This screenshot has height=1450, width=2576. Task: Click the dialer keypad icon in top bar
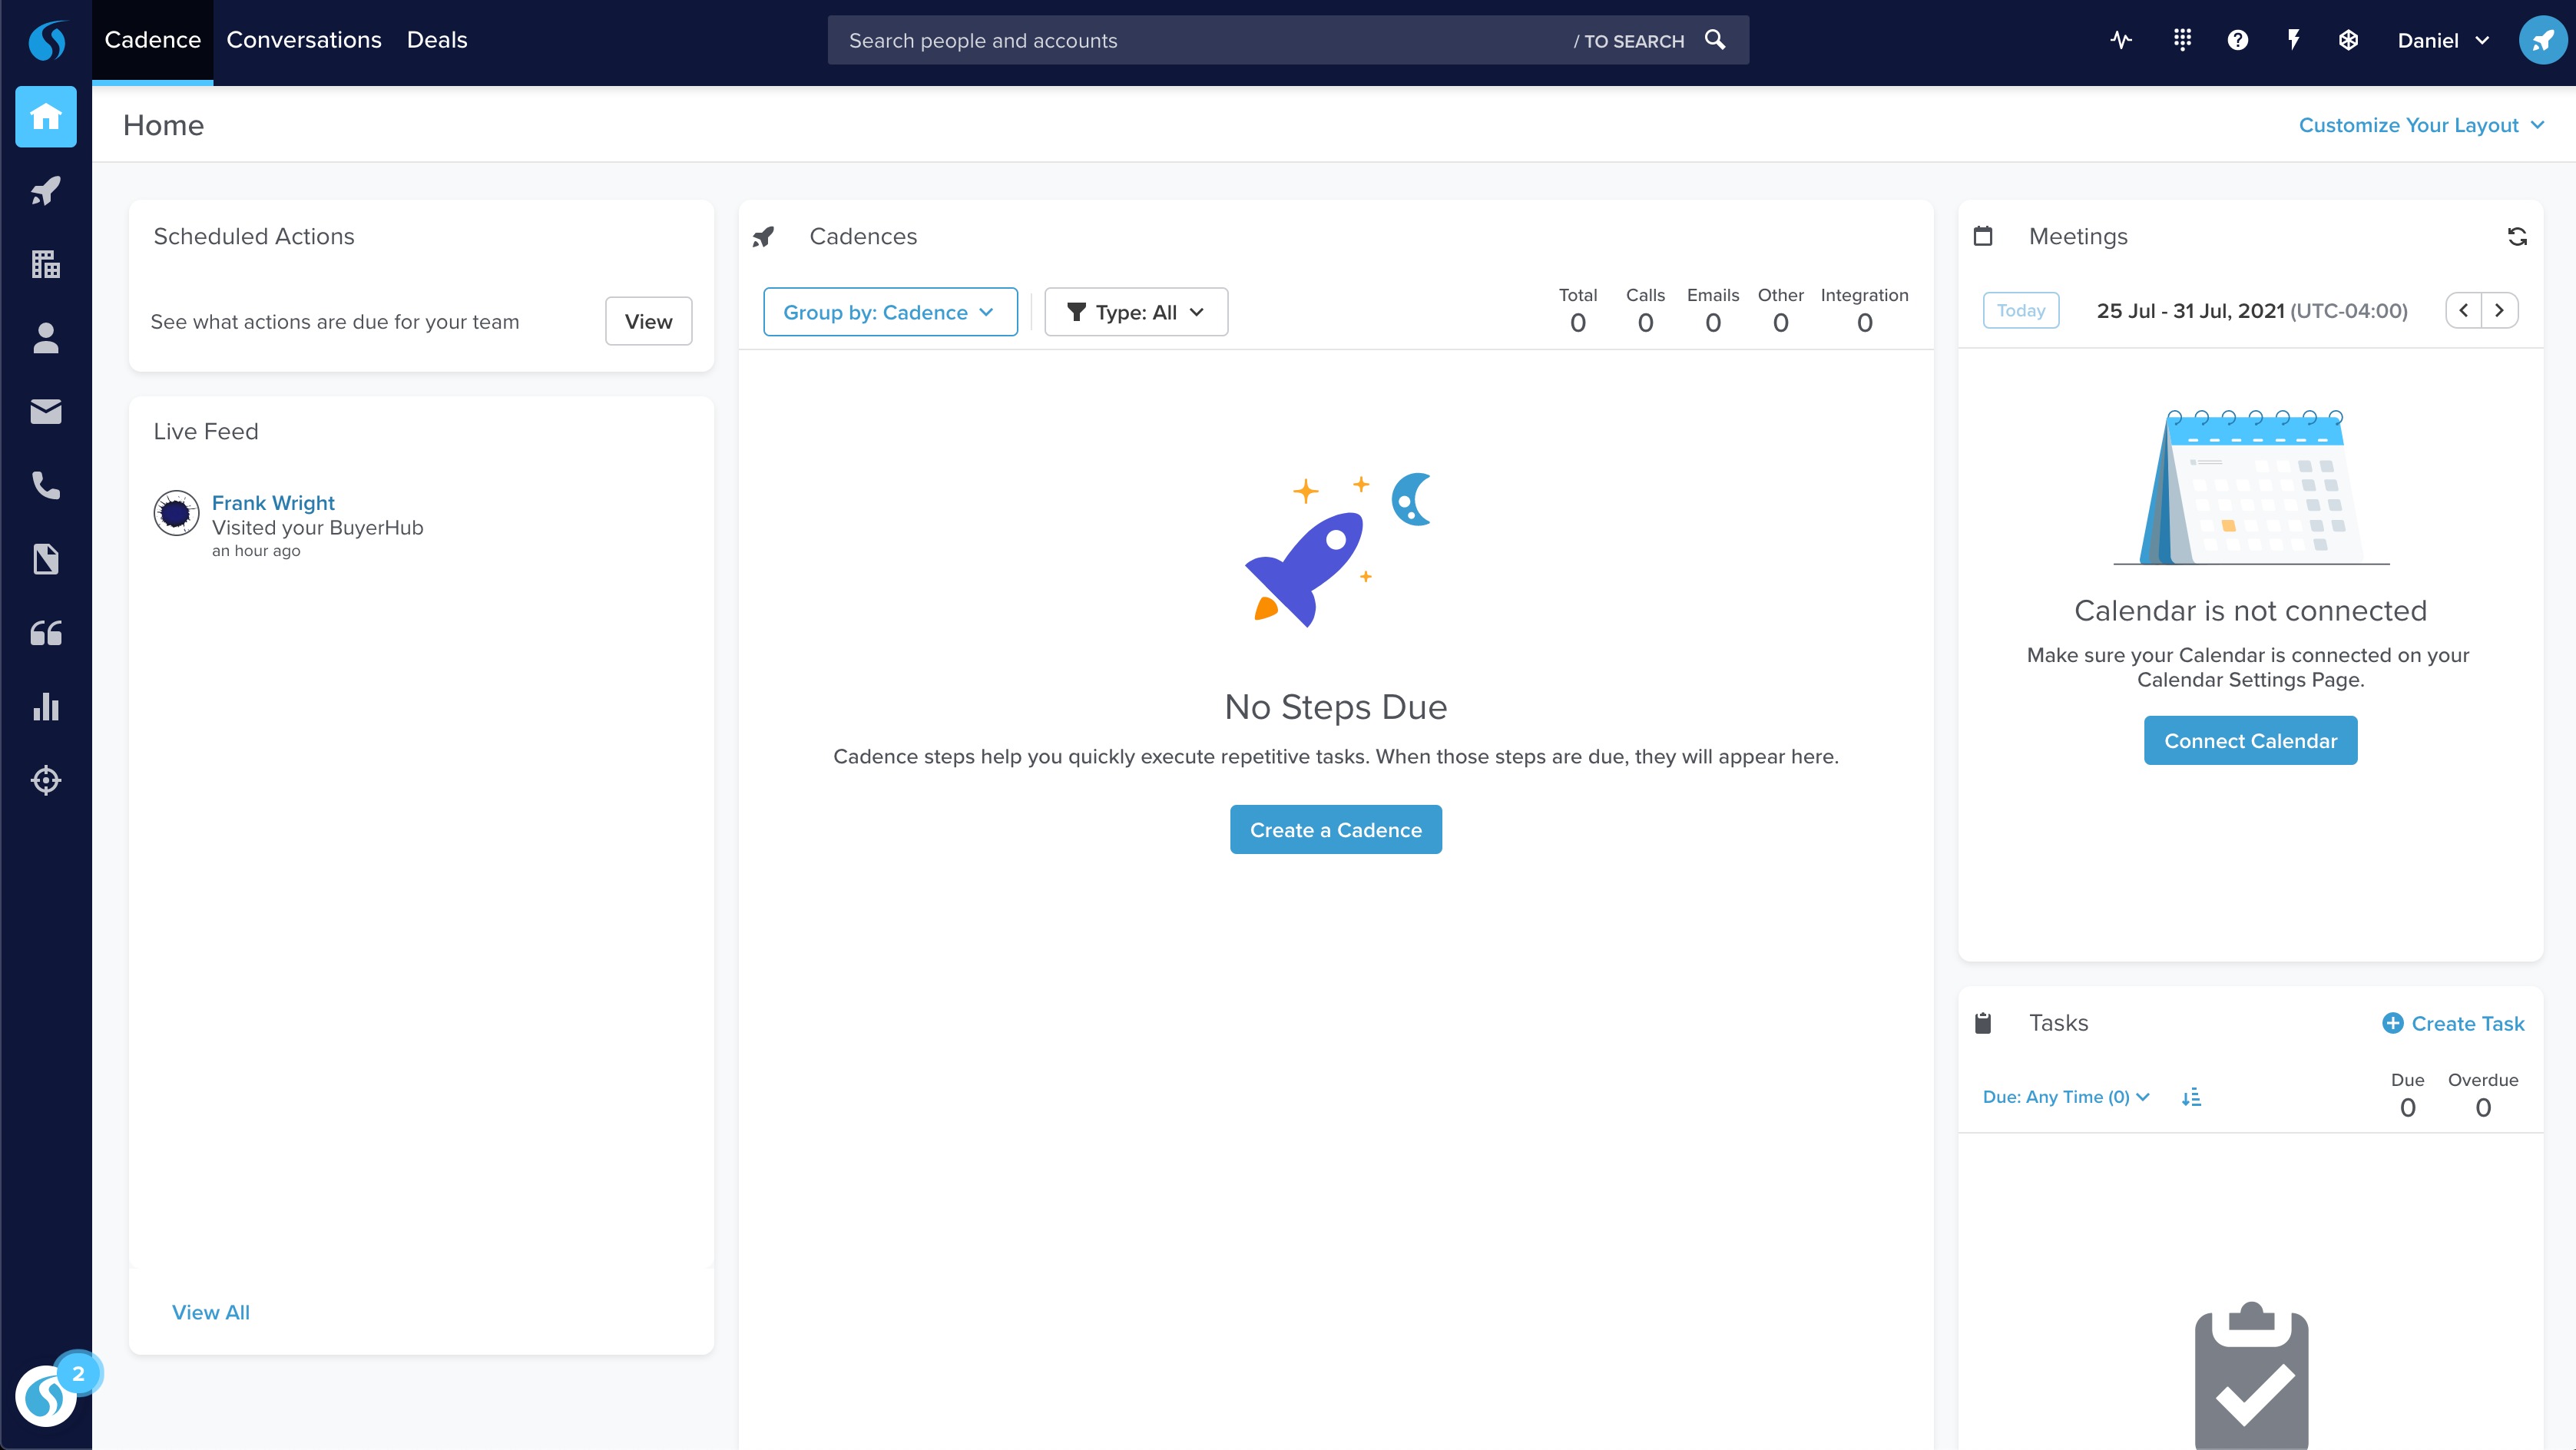[2182, 40]
